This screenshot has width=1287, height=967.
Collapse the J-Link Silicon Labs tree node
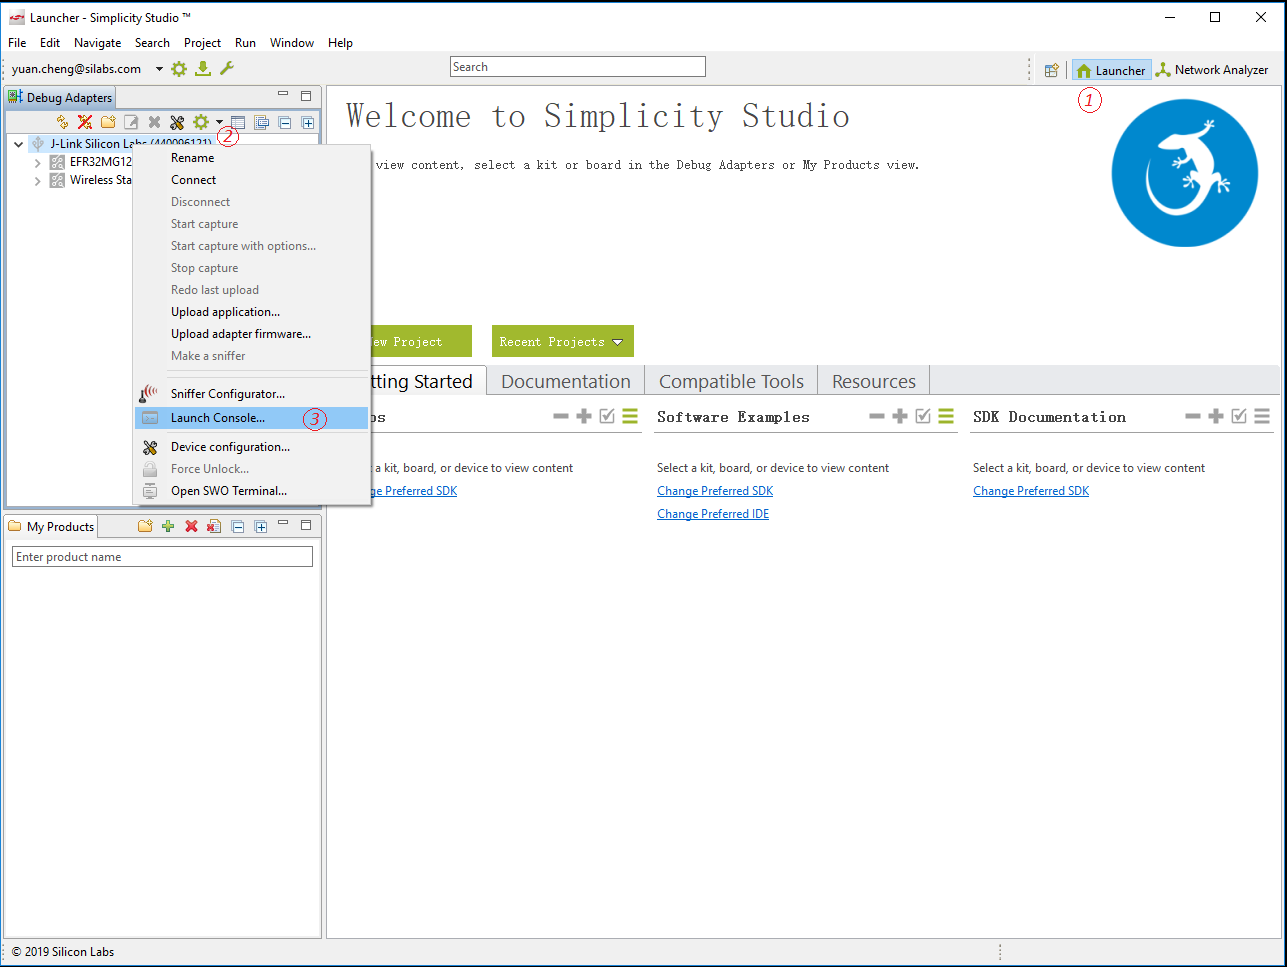(19, 144)
